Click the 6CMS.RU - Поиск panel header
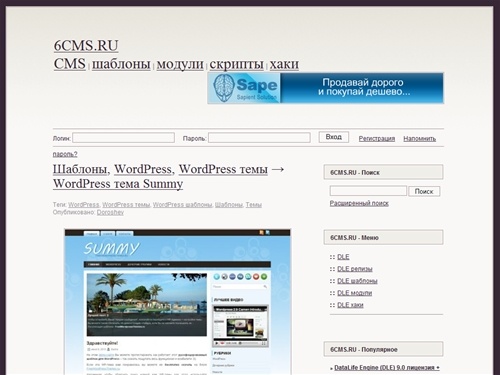 pos(383,172)
